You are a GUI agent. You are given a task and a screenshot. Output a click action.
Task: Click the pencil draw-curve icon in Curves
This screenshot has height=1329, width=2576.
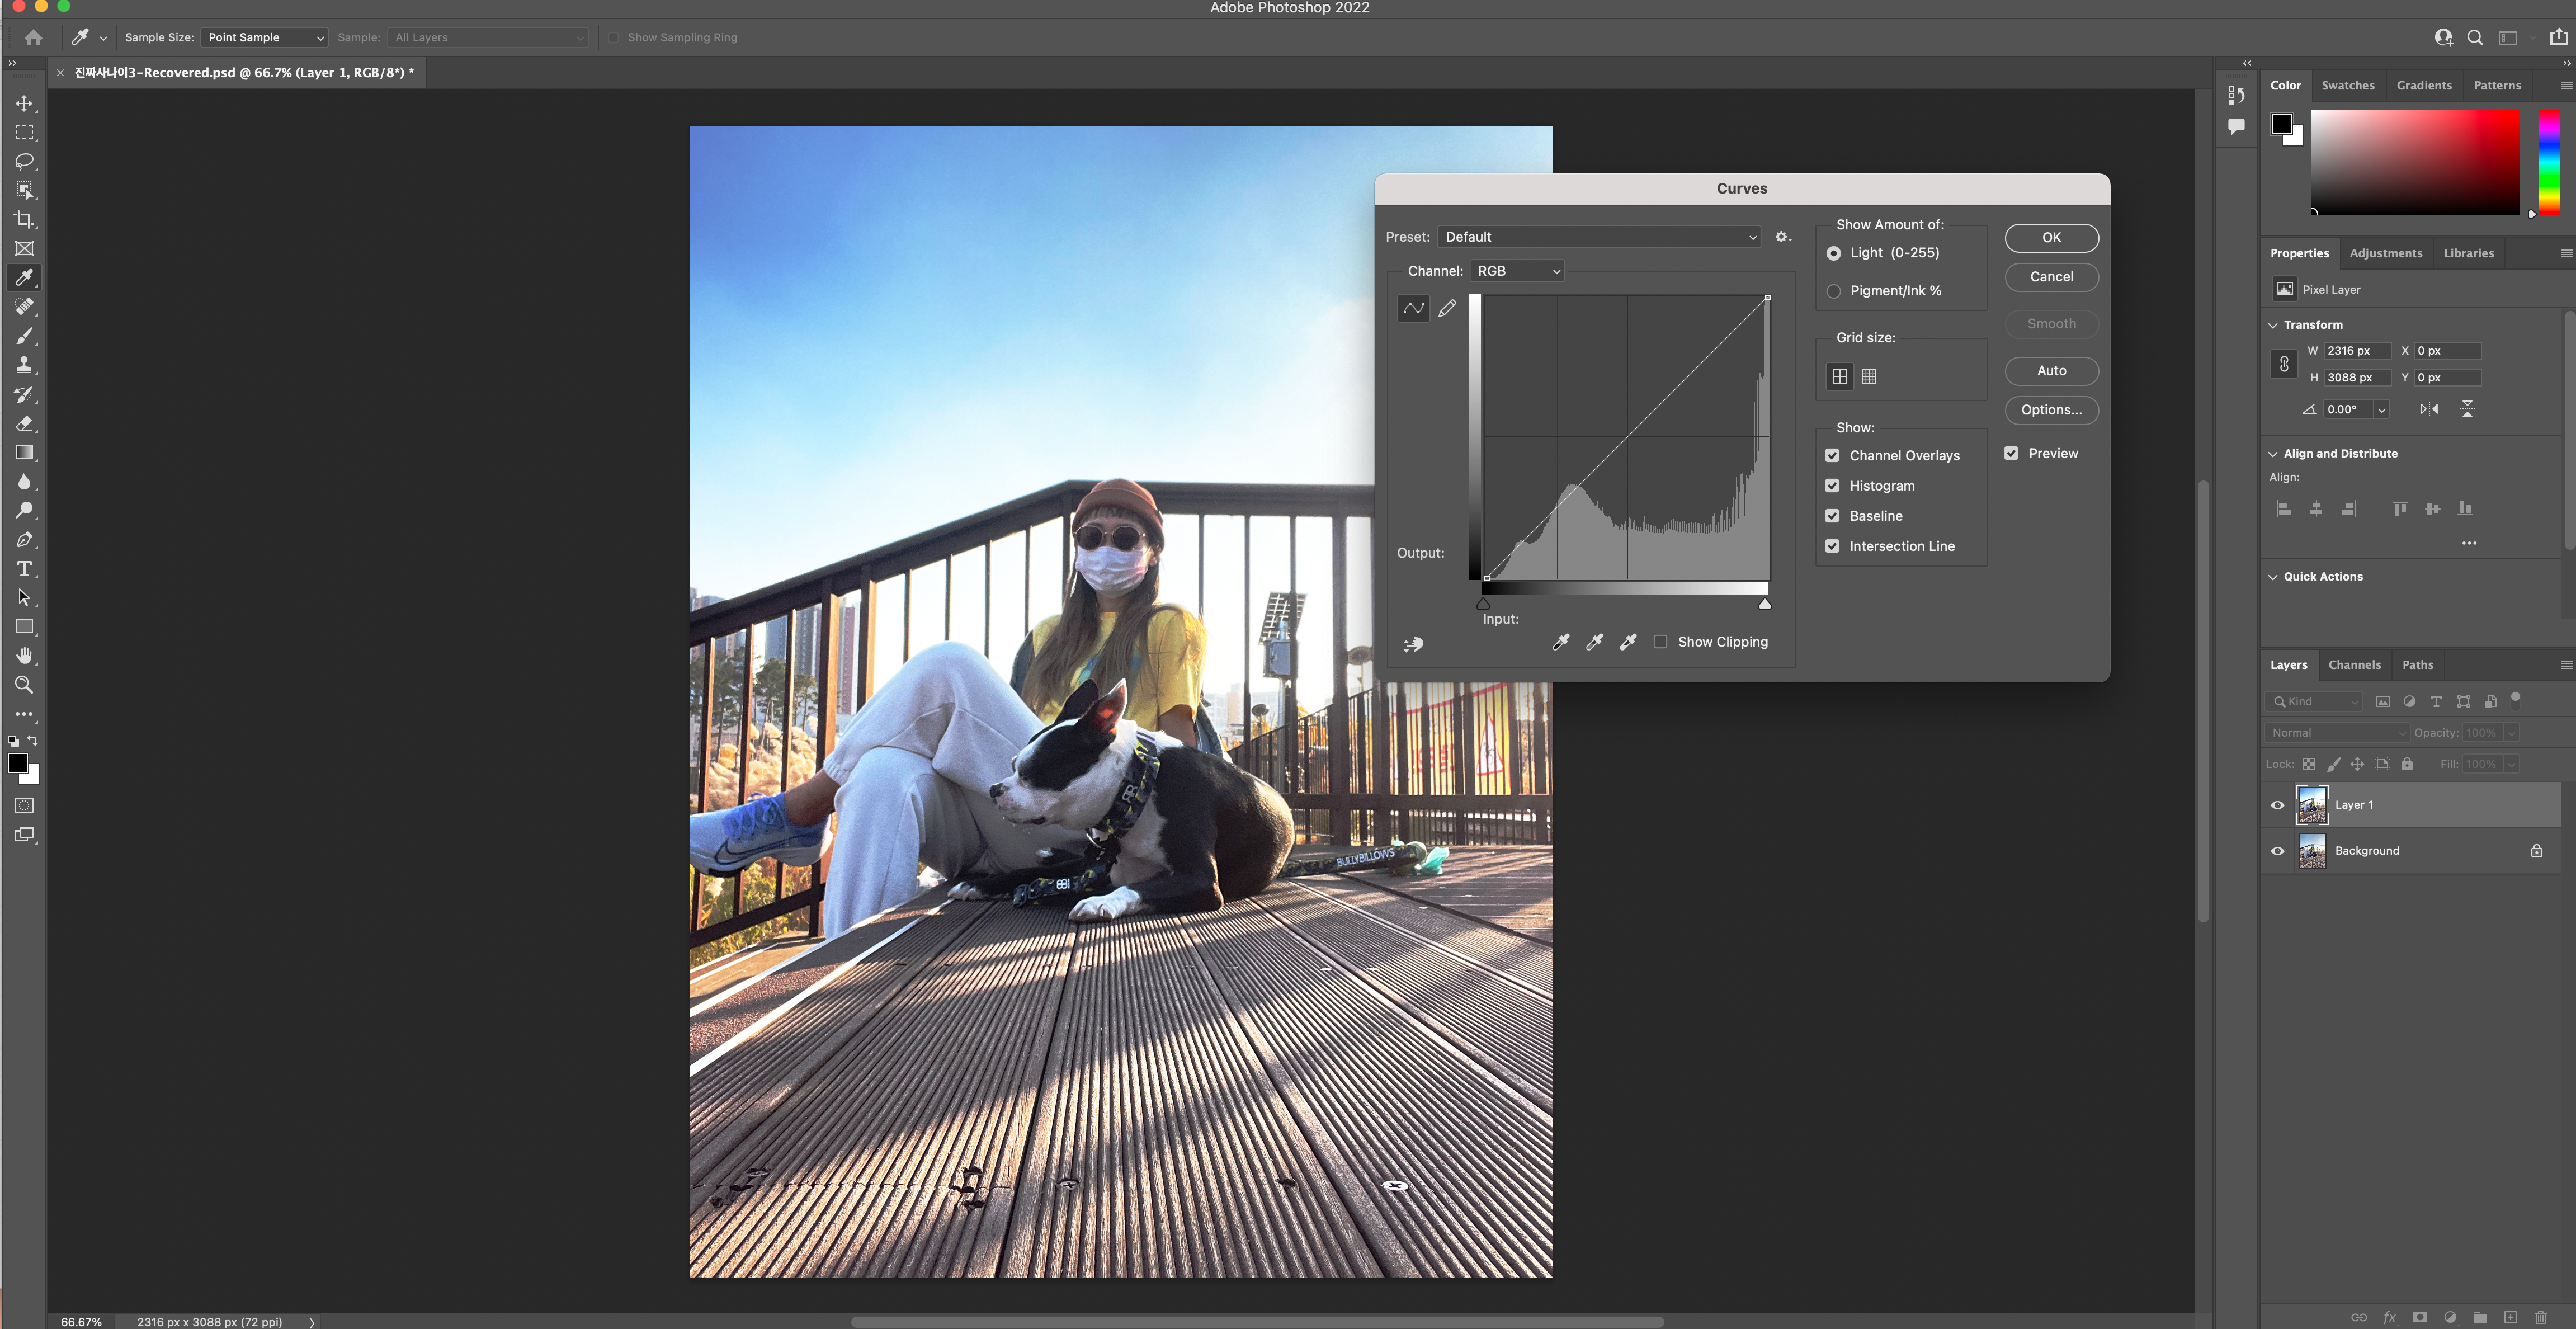1447,309
